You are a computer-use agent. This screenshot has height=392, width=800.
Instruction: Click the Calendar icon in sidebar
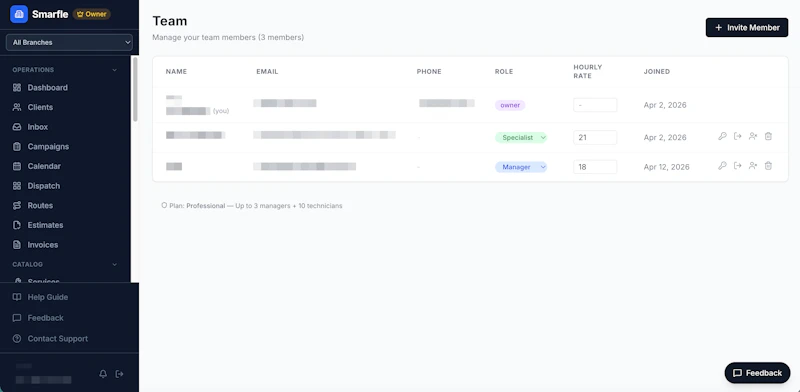pos(17,166)
